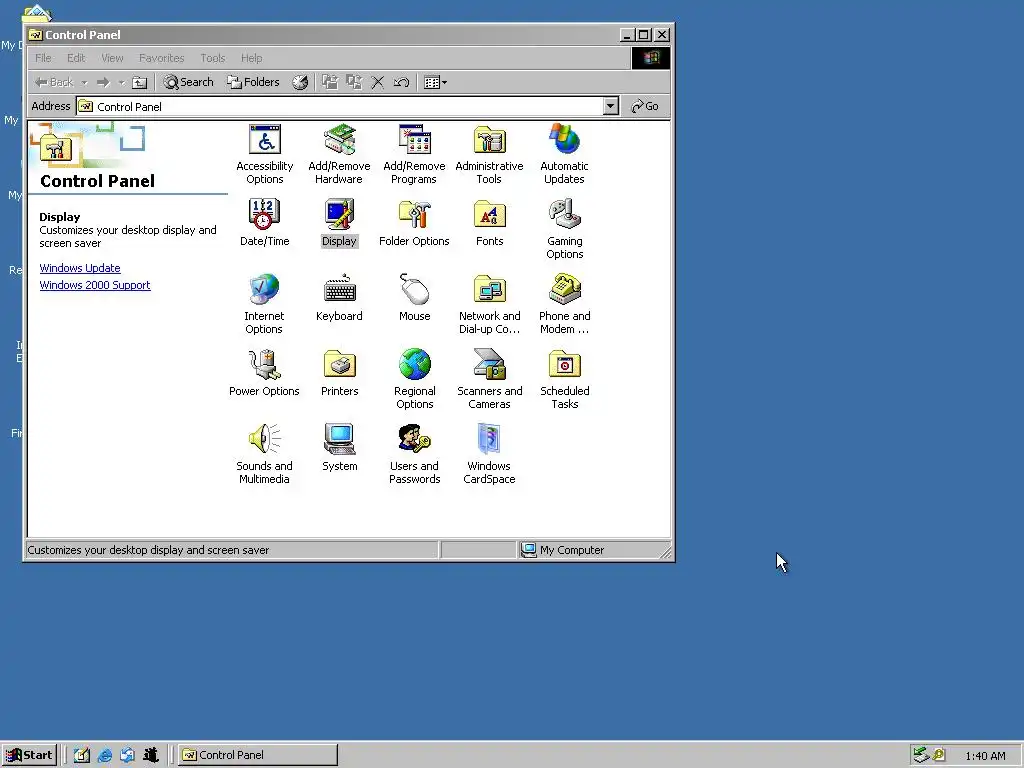Click the Back toolbar button
Image resolution: width=1024 pixels, height=768 pixels.
pyautogui.click(x=54, y=82)
